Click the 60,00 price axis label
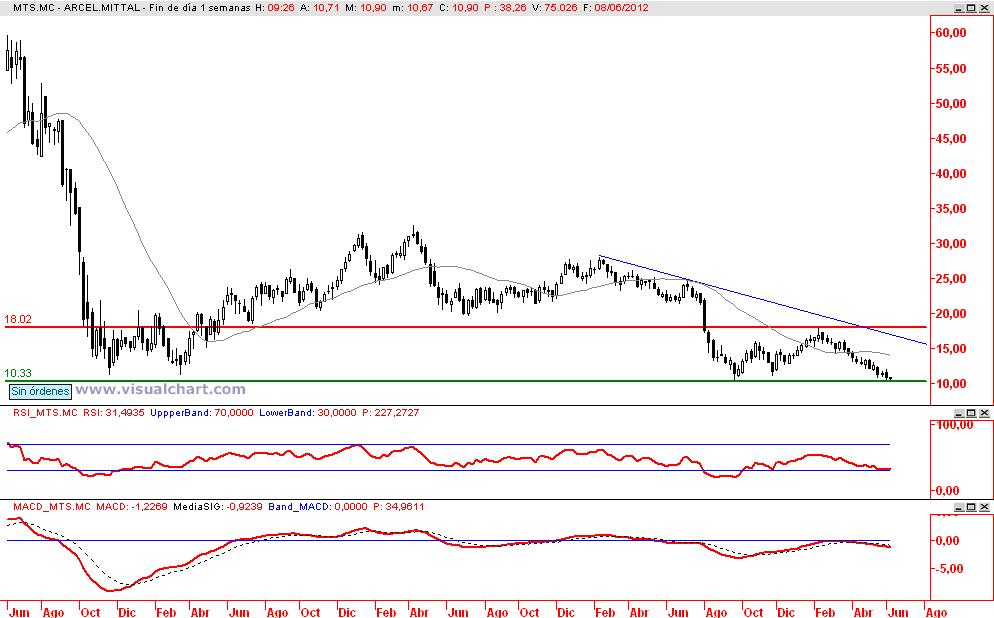This screenshot has width=994, height=618. click(x=951, y=33)
